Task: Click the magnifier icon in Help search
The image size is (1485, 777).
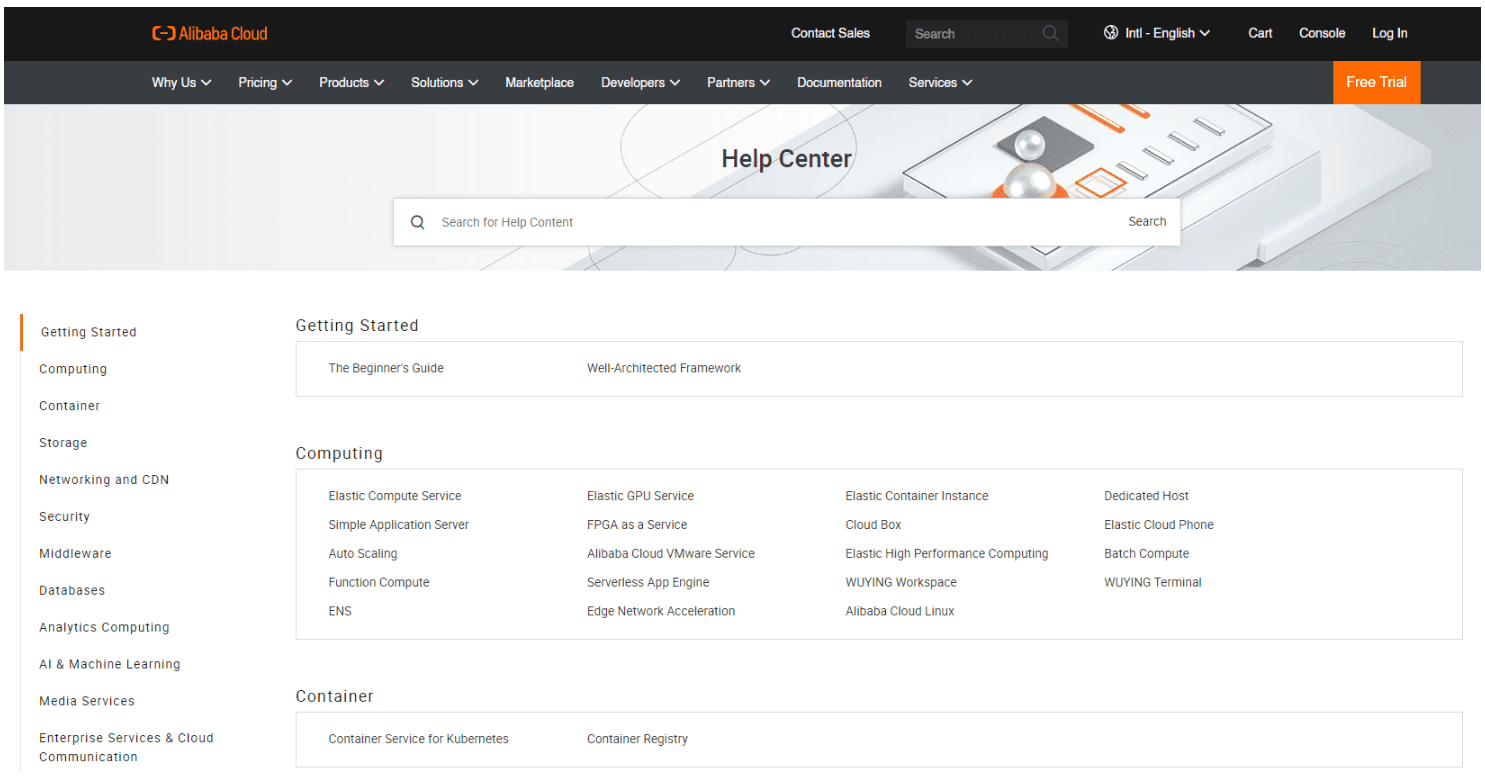Action: point(418,222)
